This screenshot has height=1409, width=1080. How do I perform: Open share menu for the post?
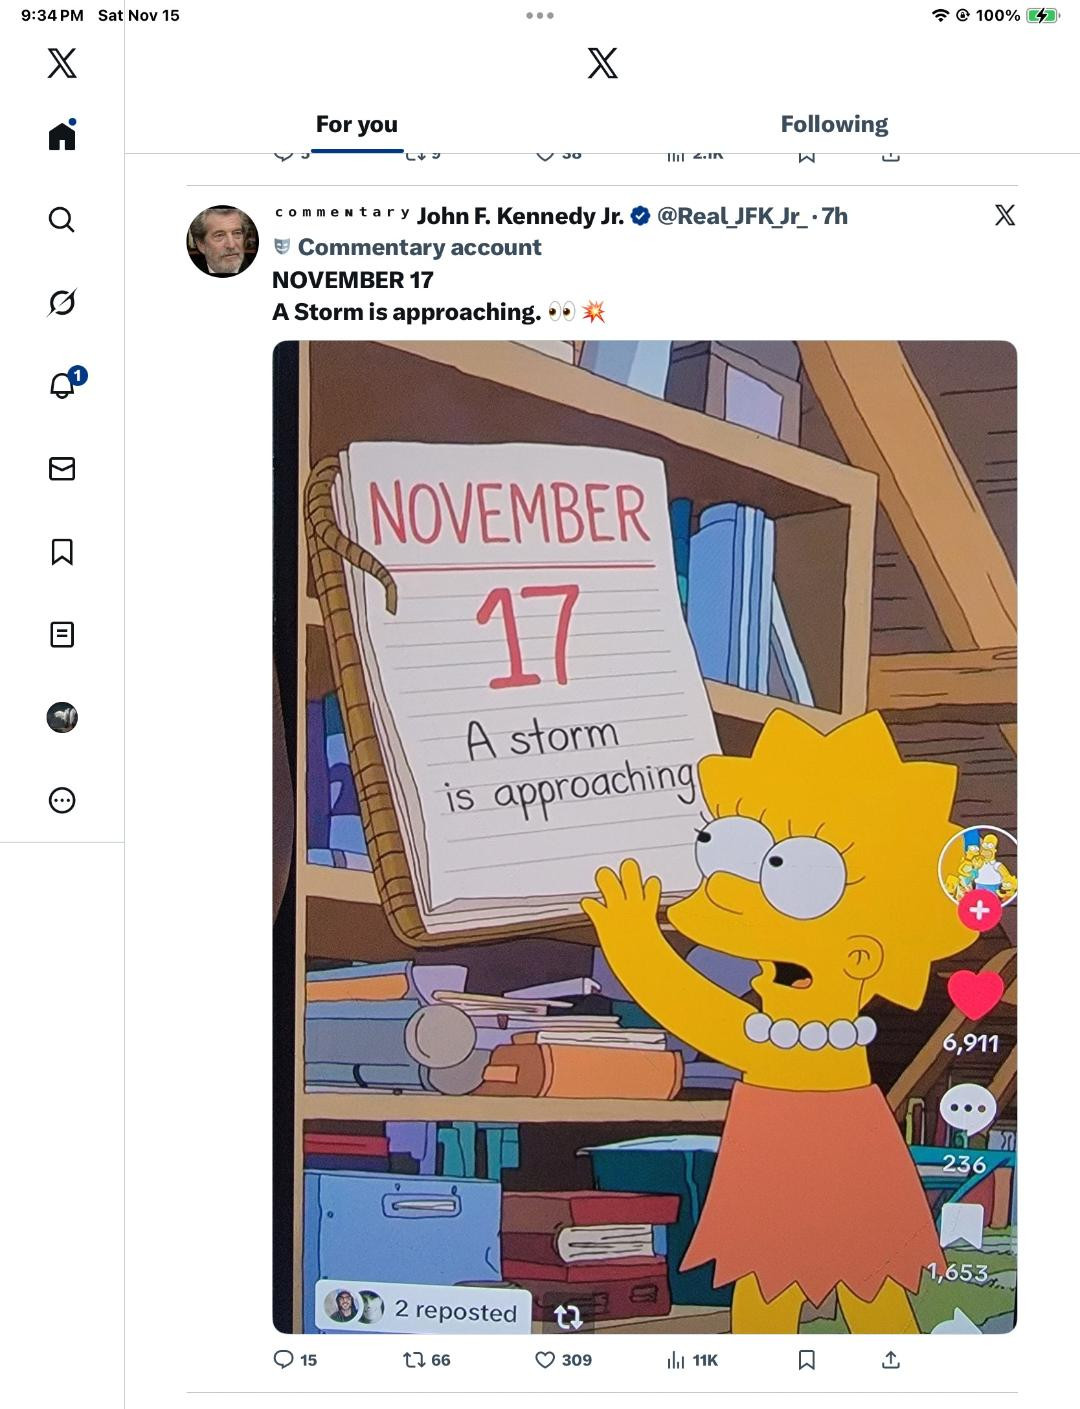pos(891,1360)
